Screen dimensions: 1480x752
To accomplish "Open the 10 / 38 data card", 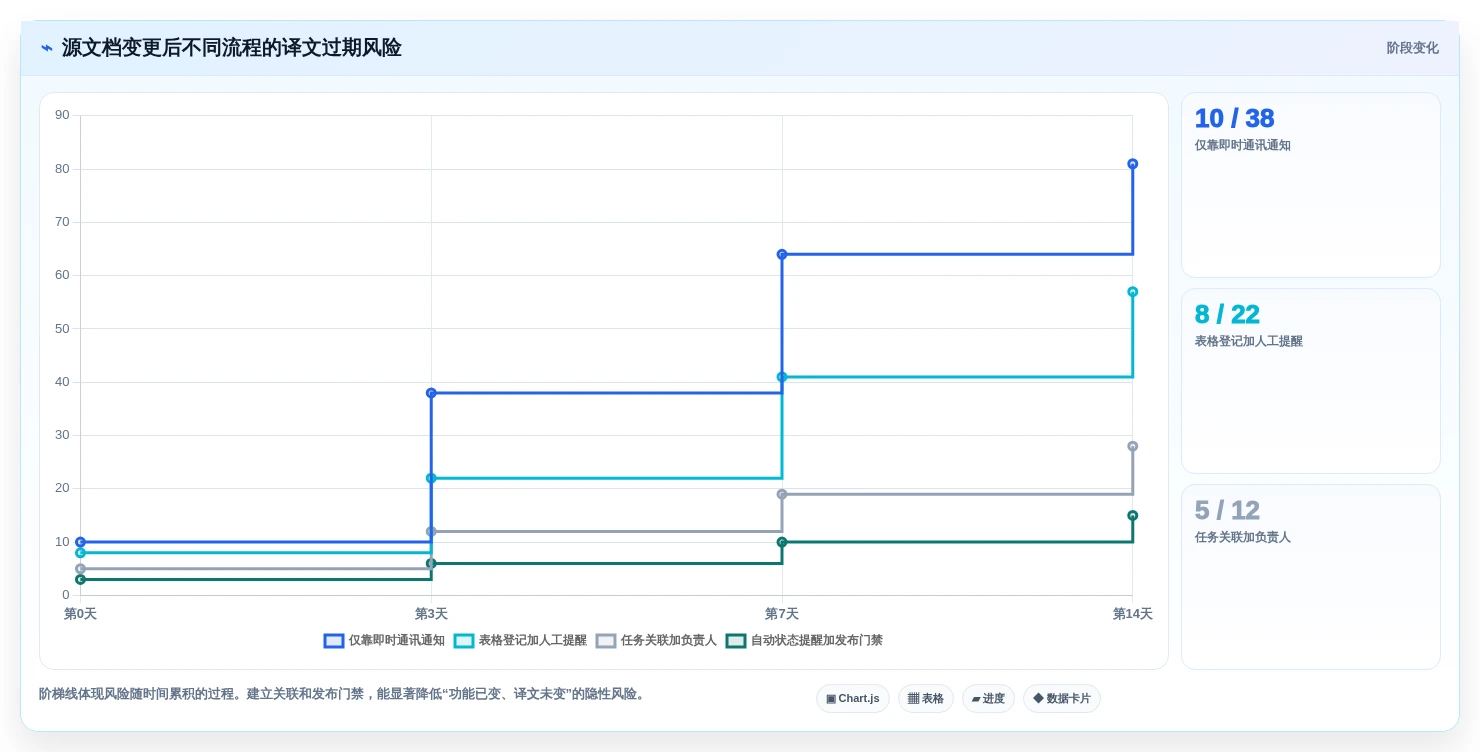I will click(1311, 185).
